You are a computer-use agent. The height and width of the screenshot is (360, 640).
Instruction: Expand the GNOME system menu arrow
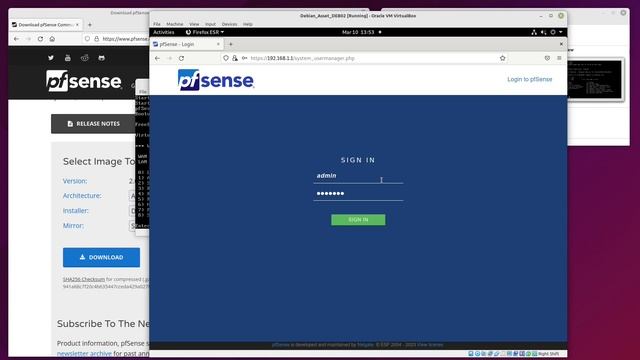[561, 32]
